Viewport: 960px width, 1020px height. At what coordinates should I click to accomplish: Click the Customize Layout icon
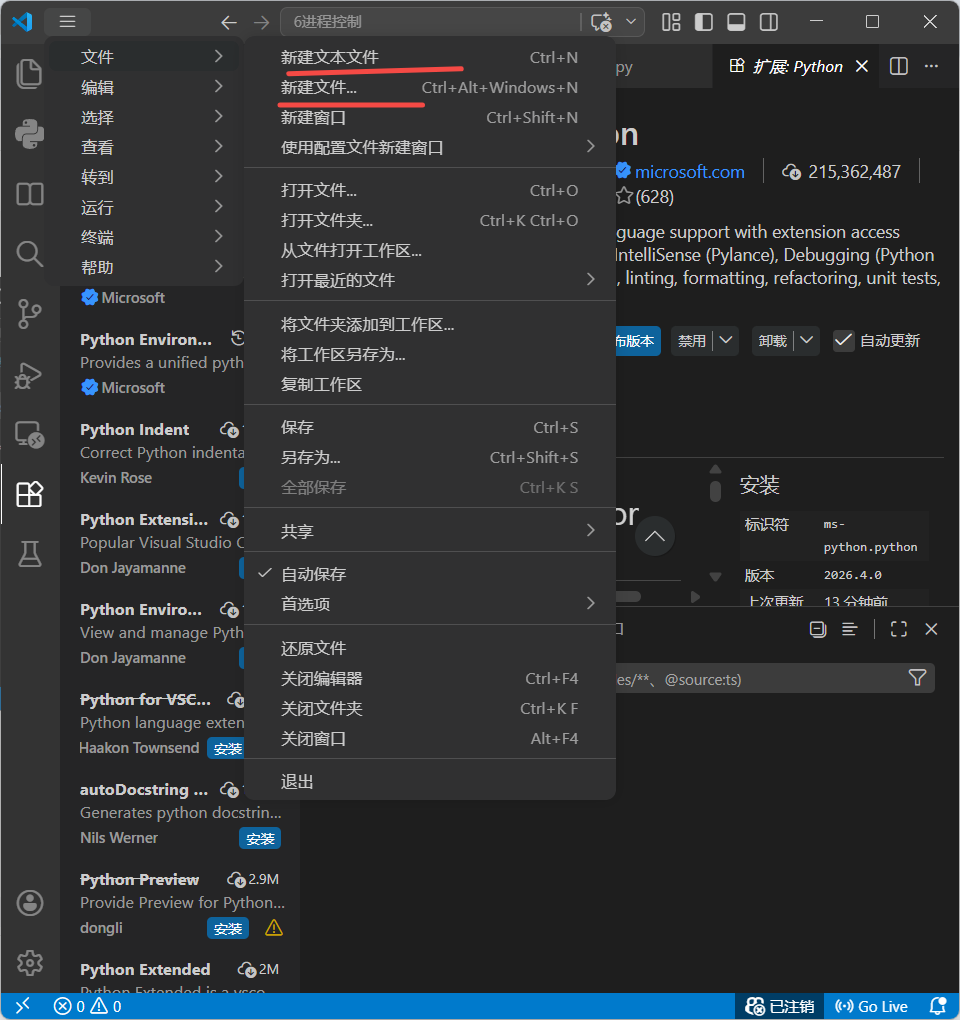click(671, 22)
